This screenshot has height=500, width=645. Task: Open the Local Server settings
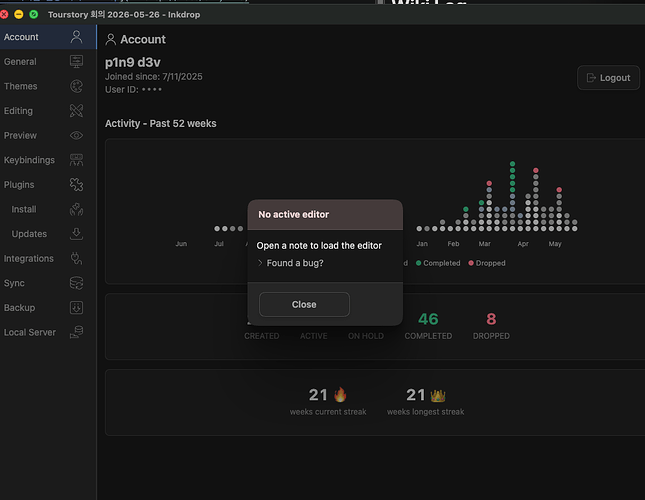coord(48,332)
